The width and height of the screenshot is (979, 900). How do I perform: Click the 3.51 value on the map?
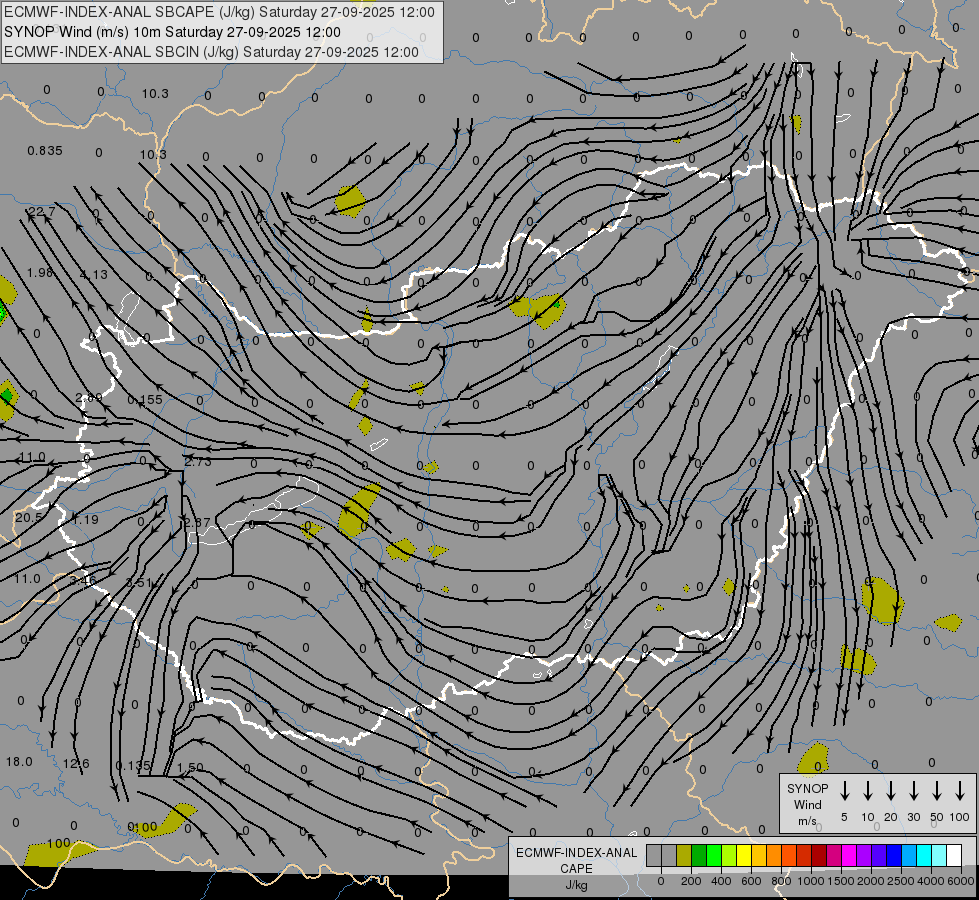click(139, 582)
